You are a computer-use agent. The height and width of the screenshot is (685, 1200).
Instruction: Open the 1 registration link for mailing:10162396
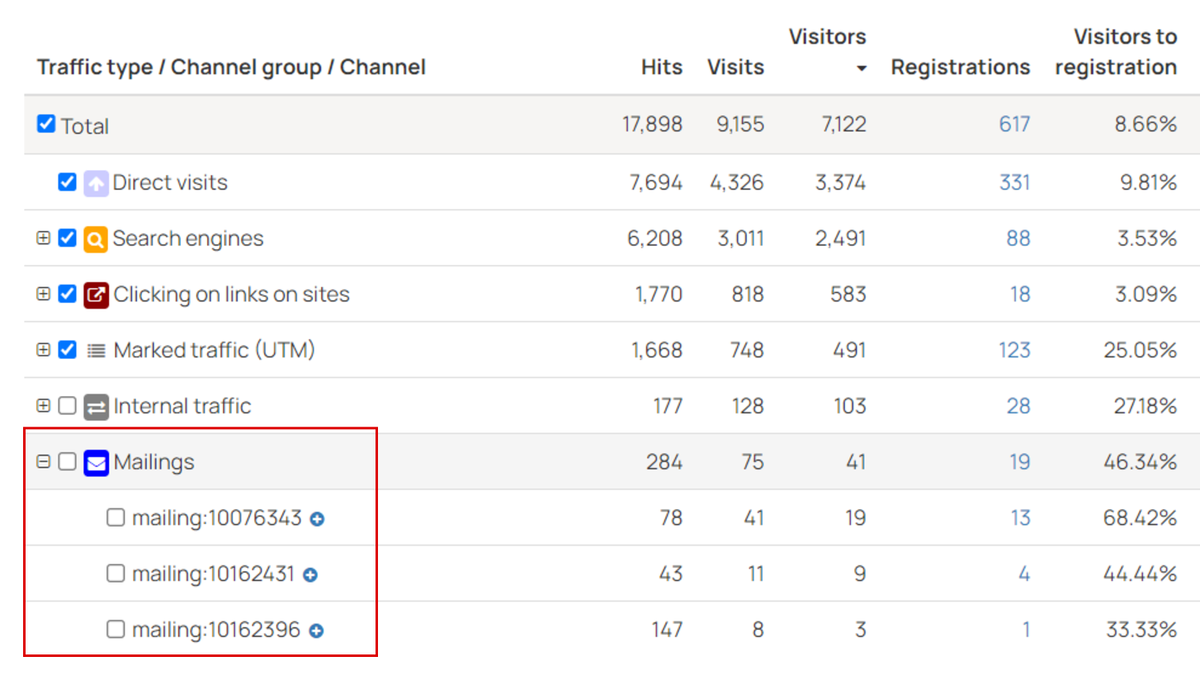tap(1026, 631)
